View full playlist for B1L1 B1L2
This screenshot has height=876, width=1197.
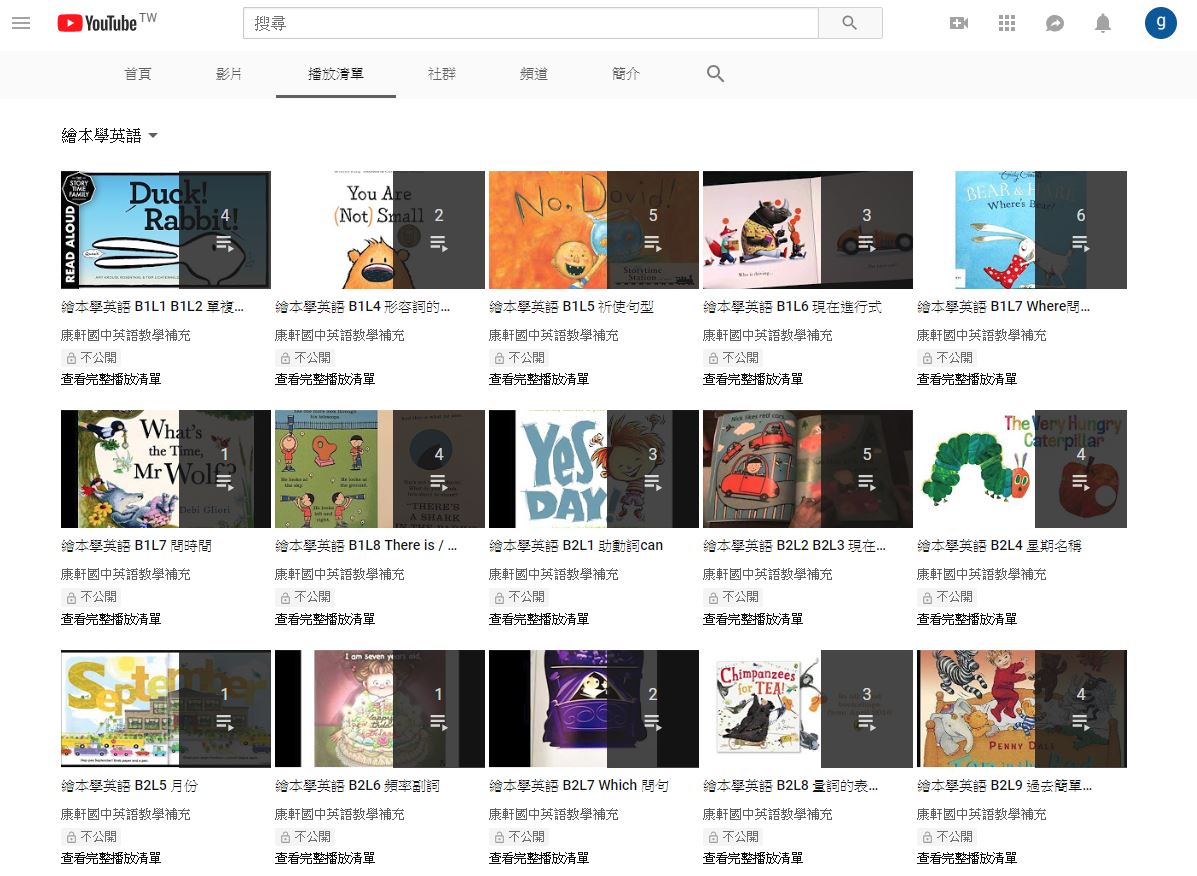(111, 379)
